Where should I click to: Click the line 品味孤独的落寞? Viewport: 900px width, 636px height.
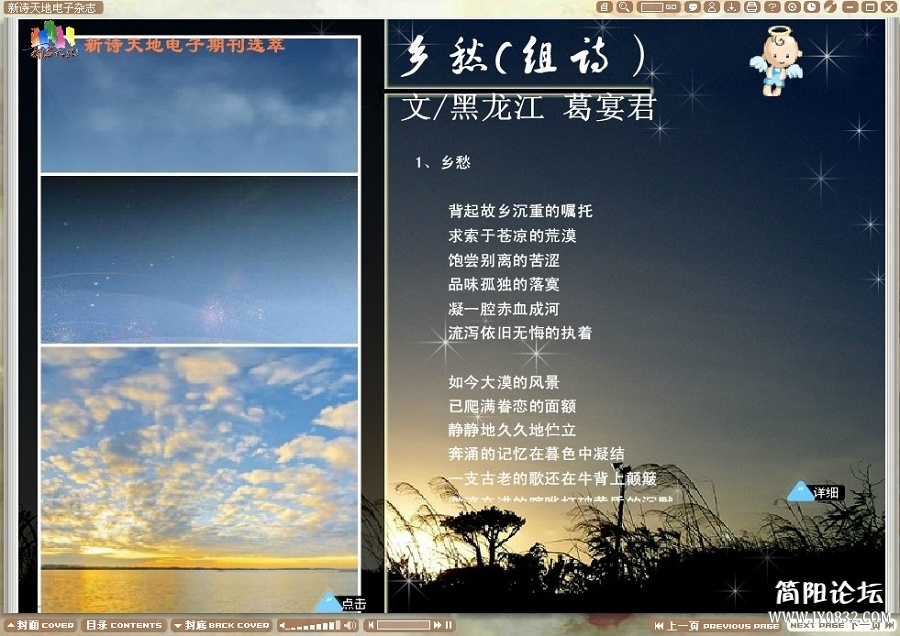[504, 284]
